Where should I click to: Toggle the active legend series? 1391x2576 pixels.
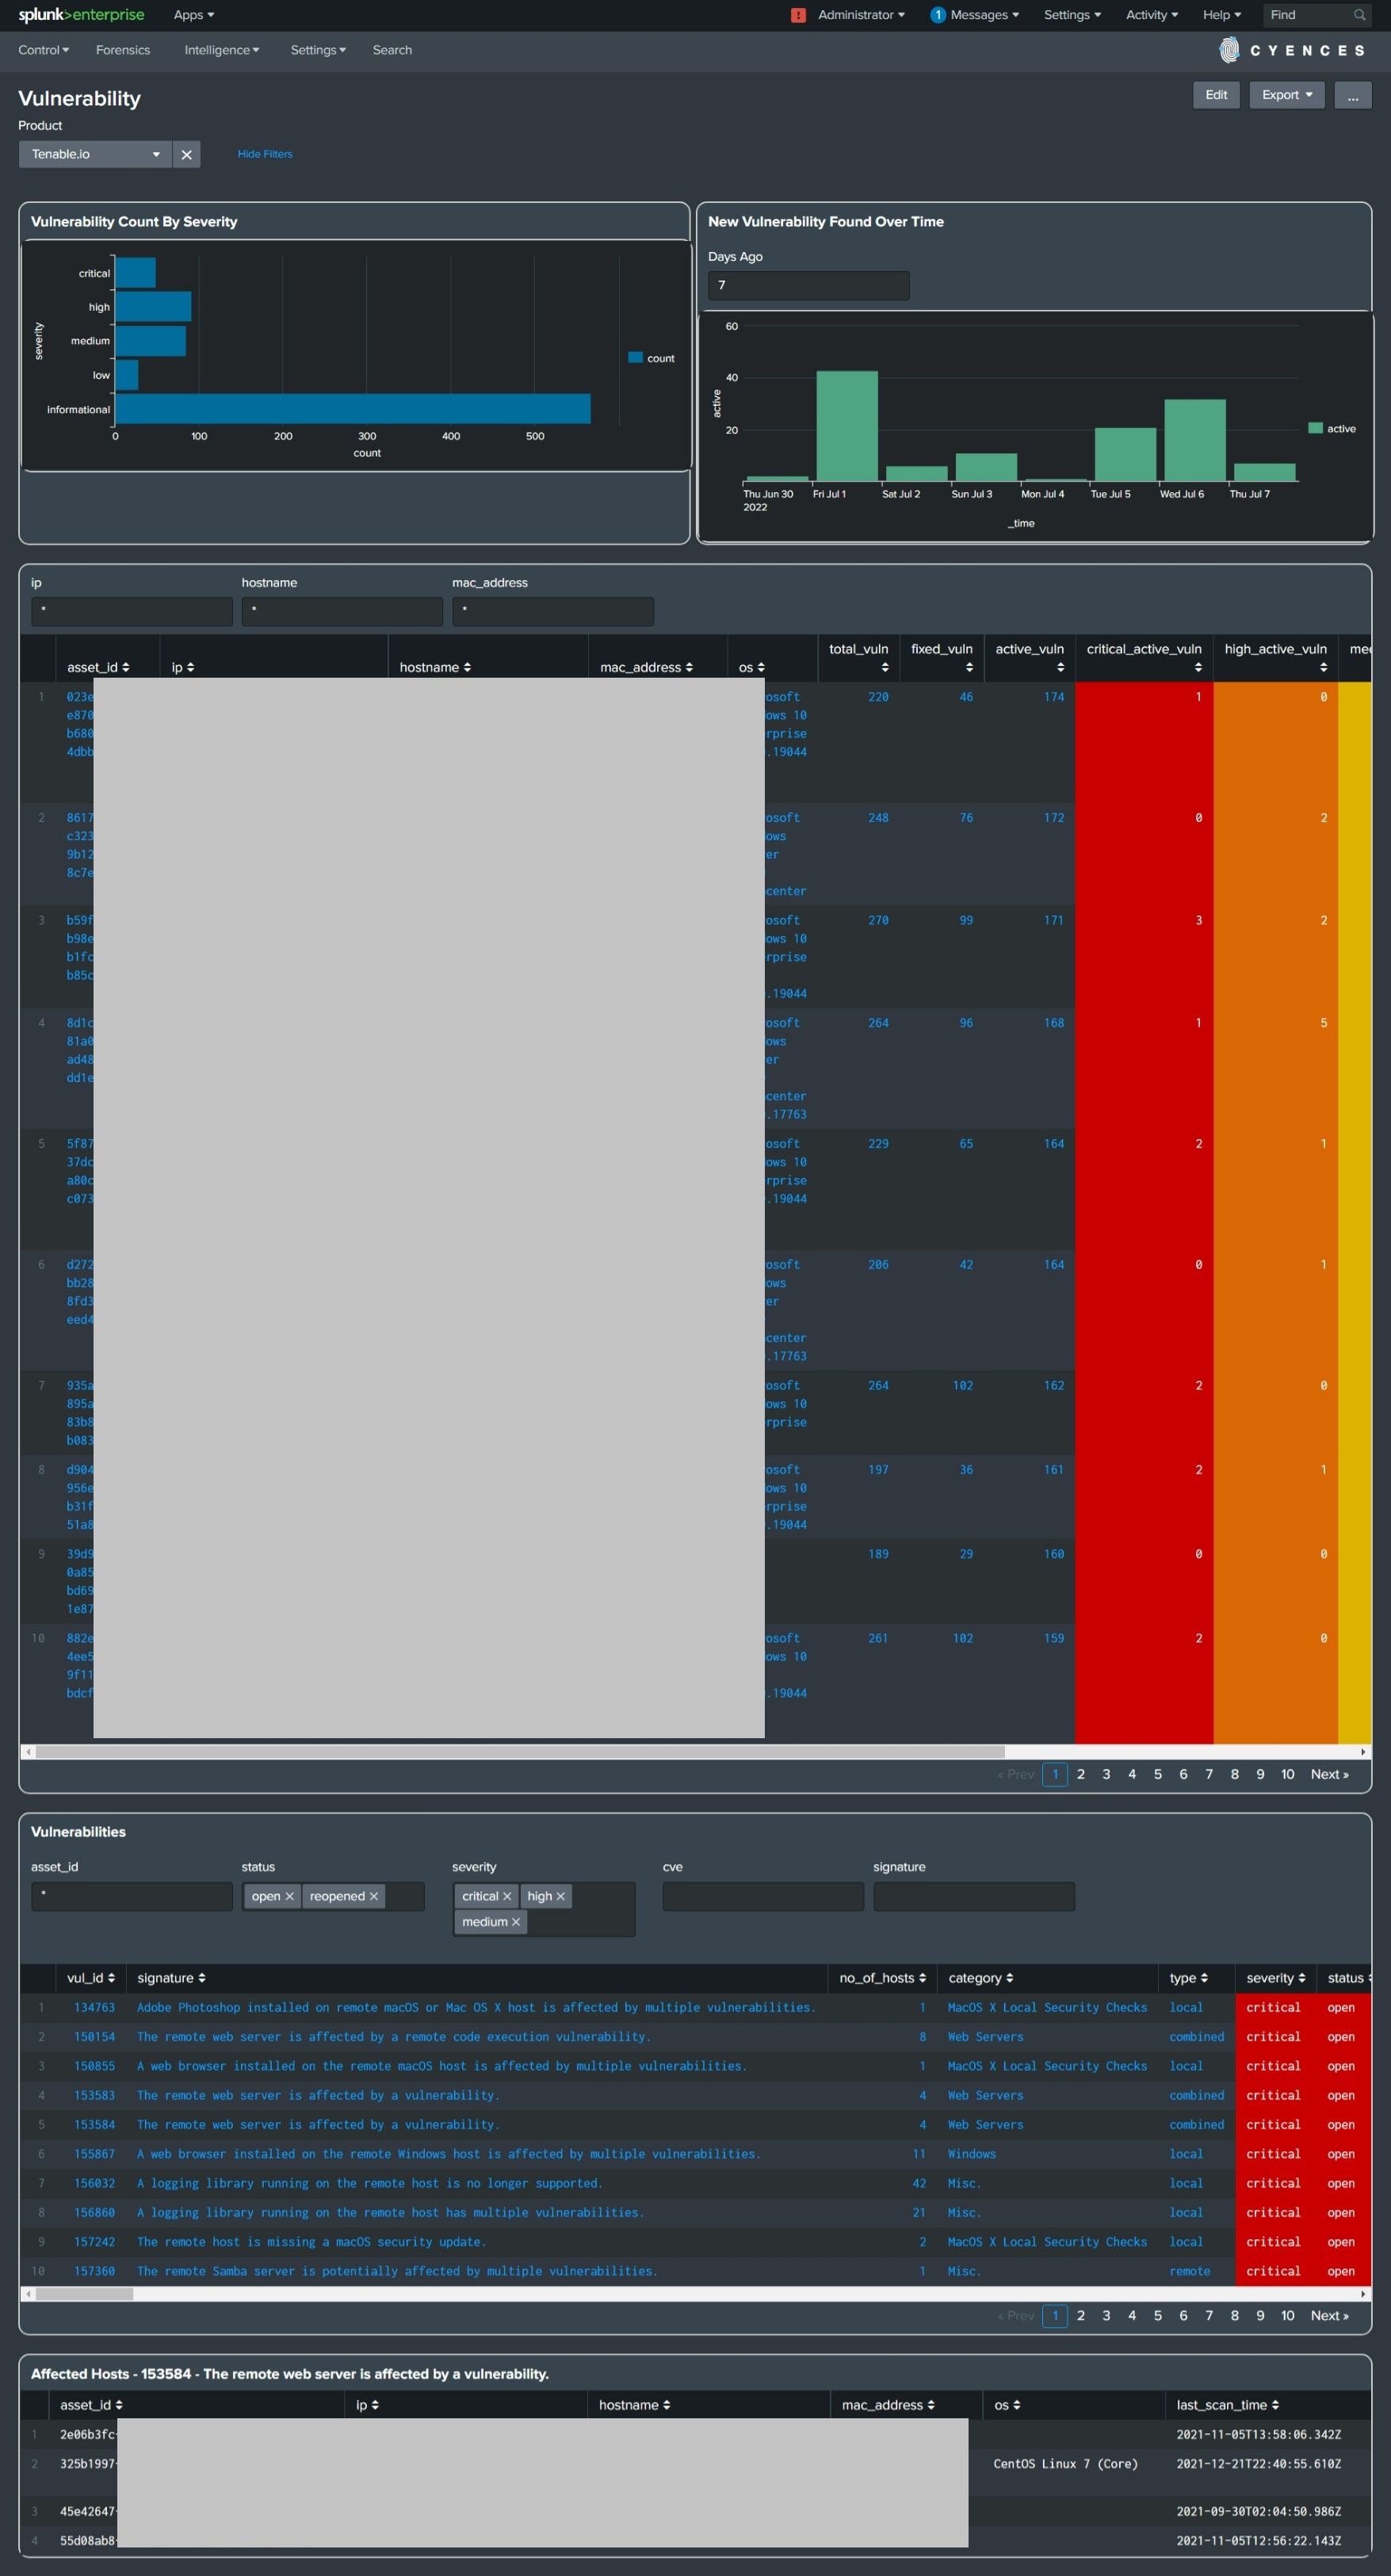pos(1332,428)
